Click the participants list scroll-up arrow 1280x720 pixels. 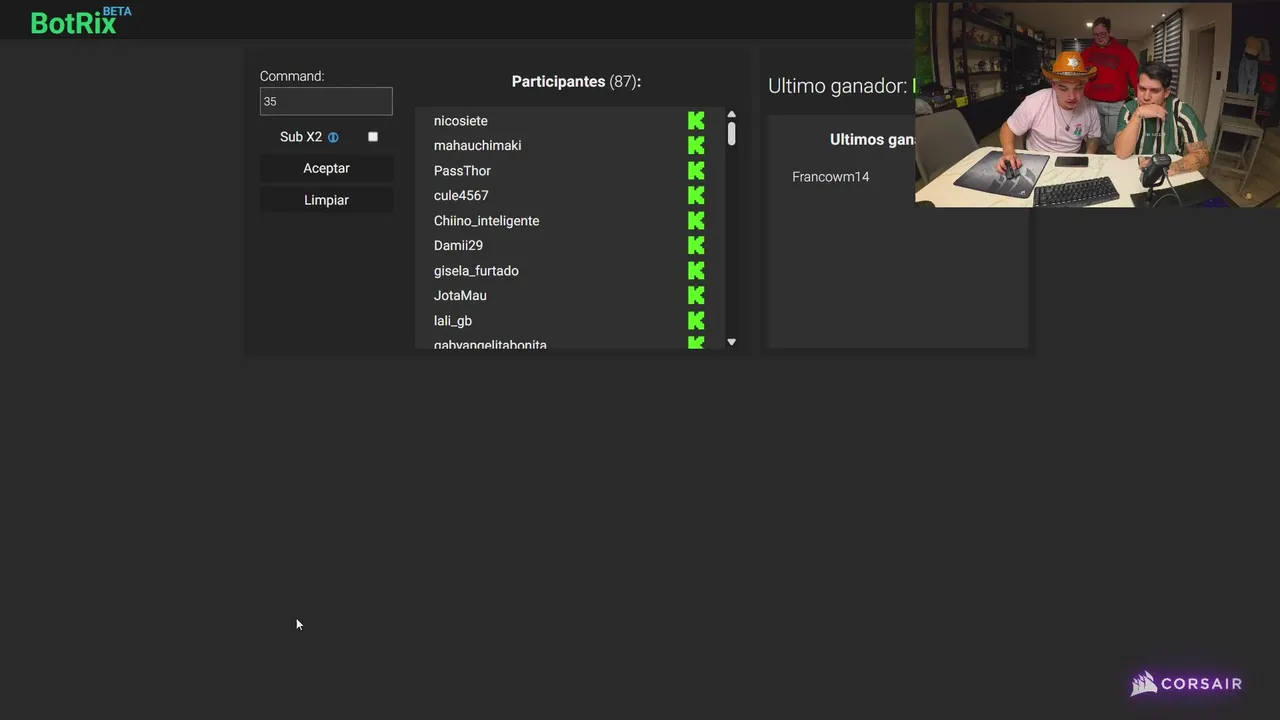[731, 114]
